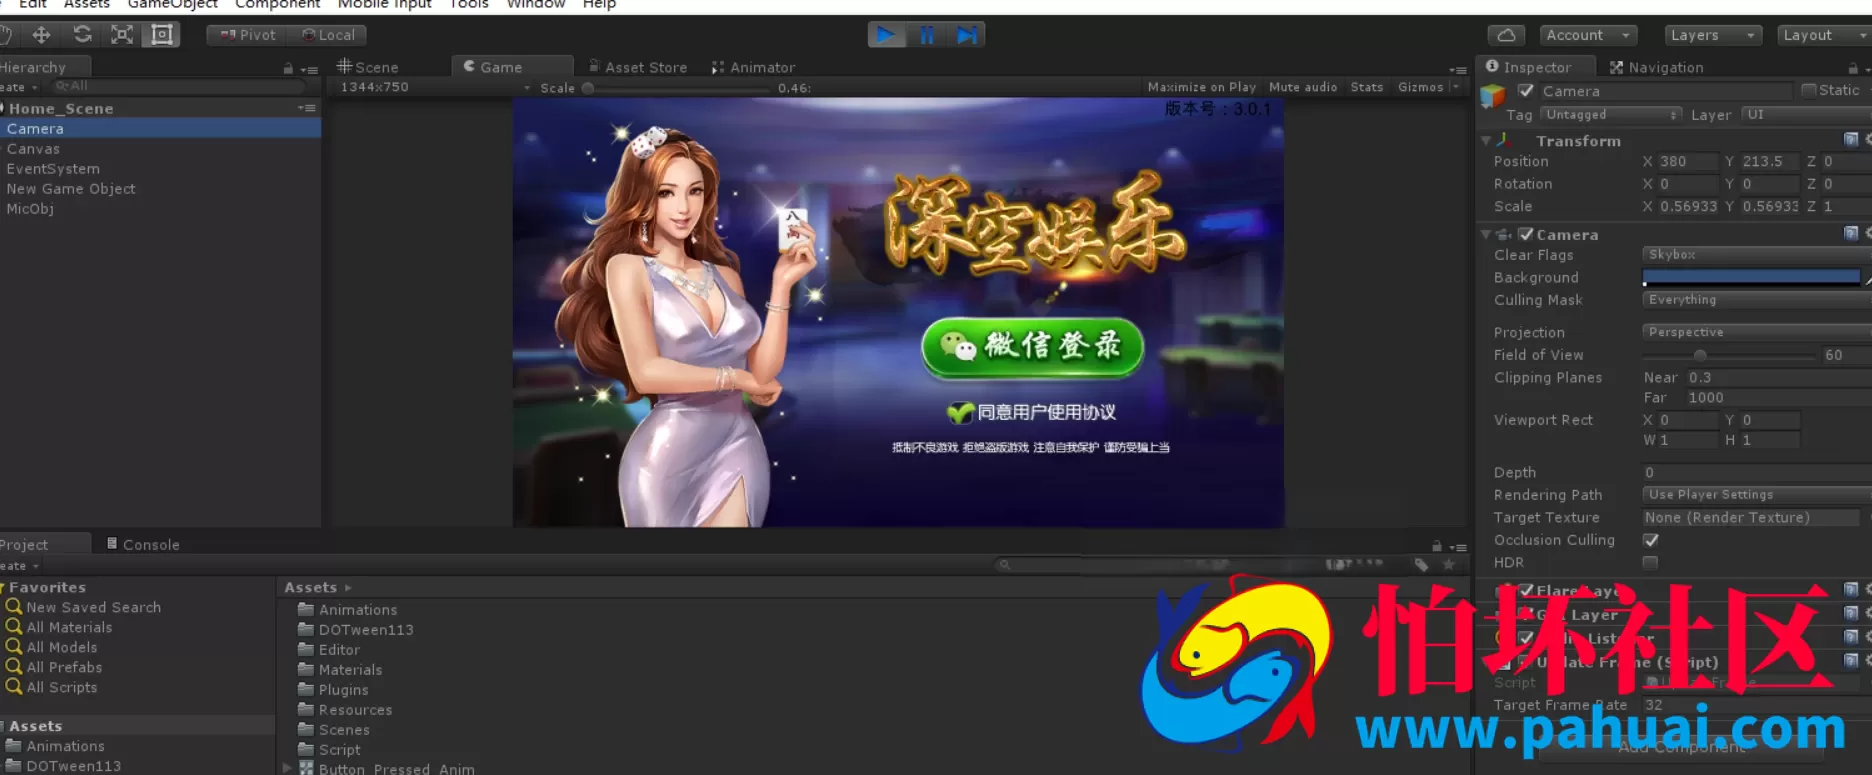Toggle Local handle rotation
This screenshot has width=1872, height=775.
(328, 35)
